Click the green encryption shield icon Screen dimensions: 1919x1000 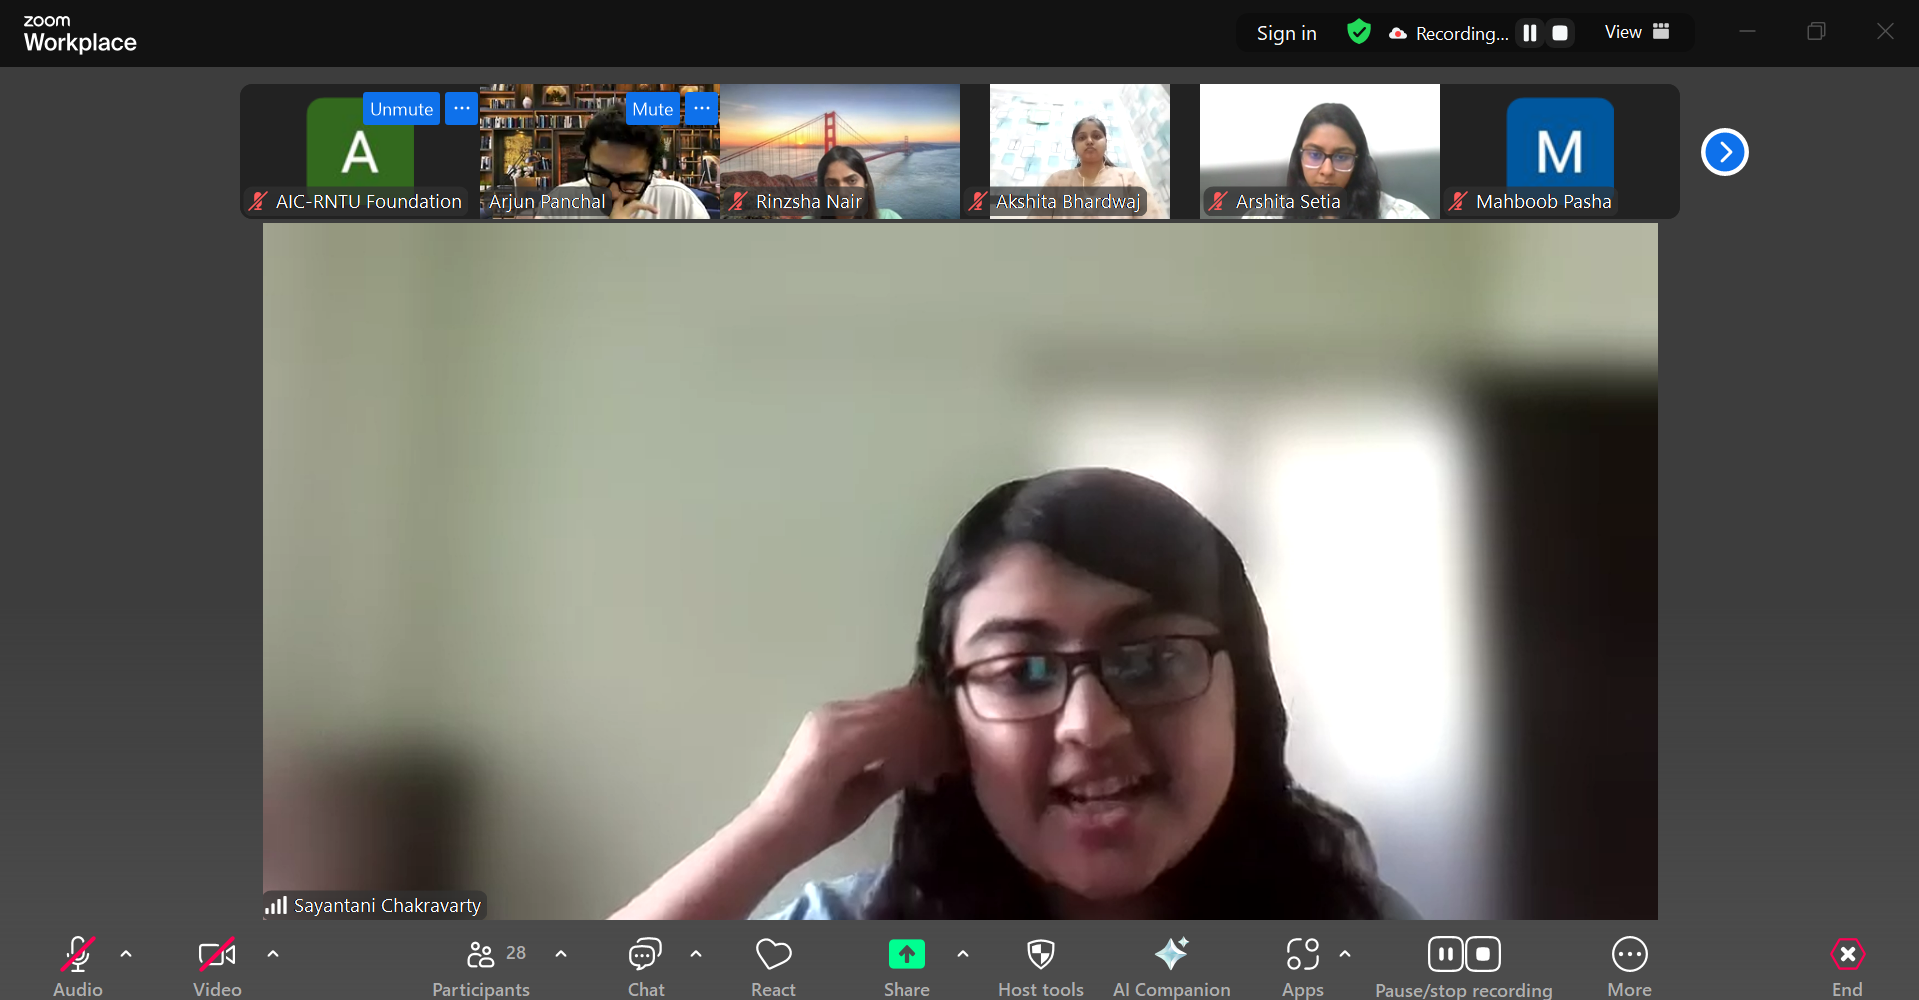tap(1358, 32)
